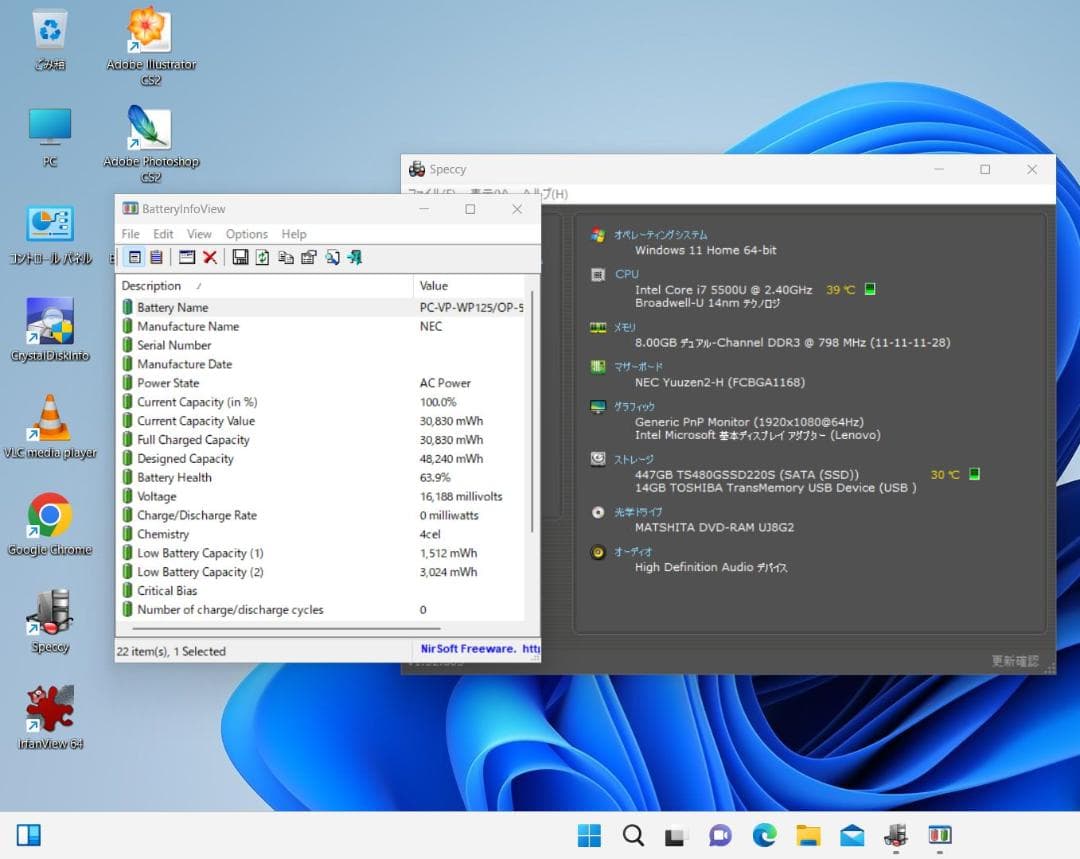This screenshot has width=1080, height=859.
Task: Refresh battery information with green refresh icon
Action: click(x=261, y=257)
